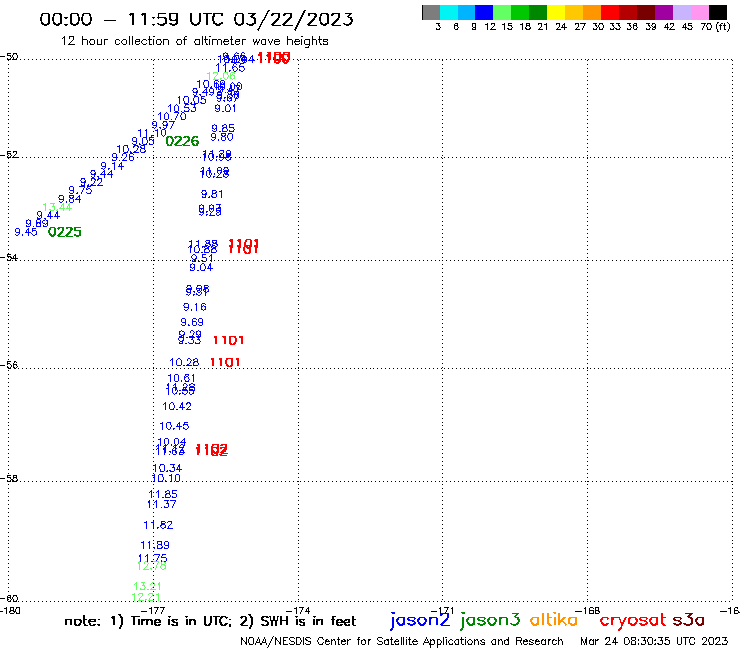Screen dimensions: 740x650
Task: Click the '12 hour collection of altimeter wave heights' subtitle
Action: 194,41
